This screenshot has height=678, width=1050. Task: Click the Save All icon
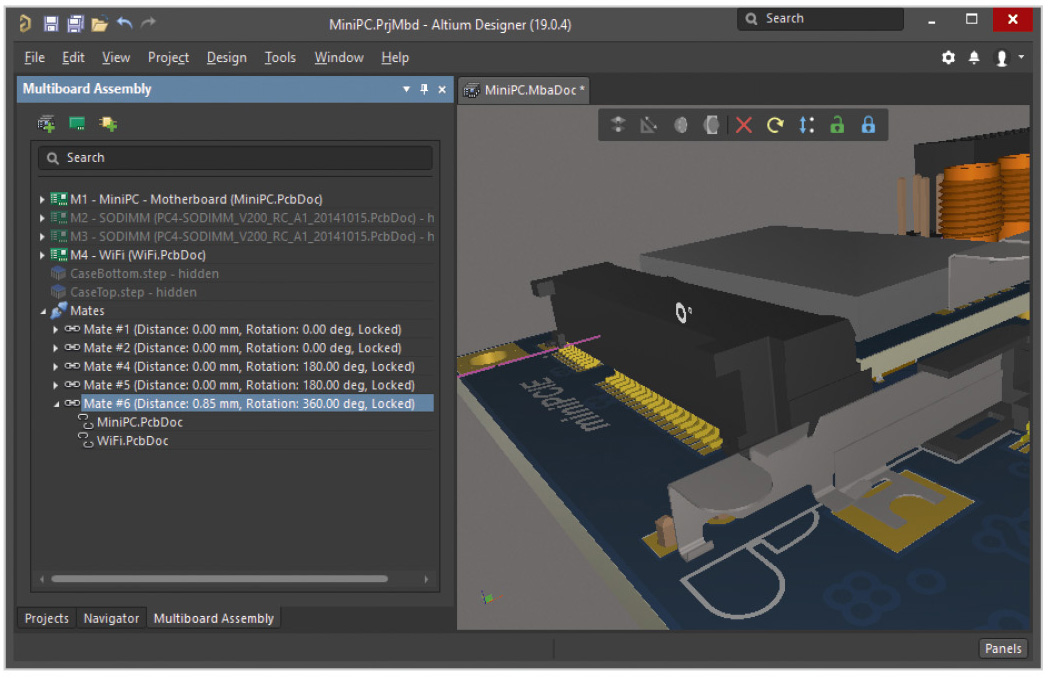point(76,24)
